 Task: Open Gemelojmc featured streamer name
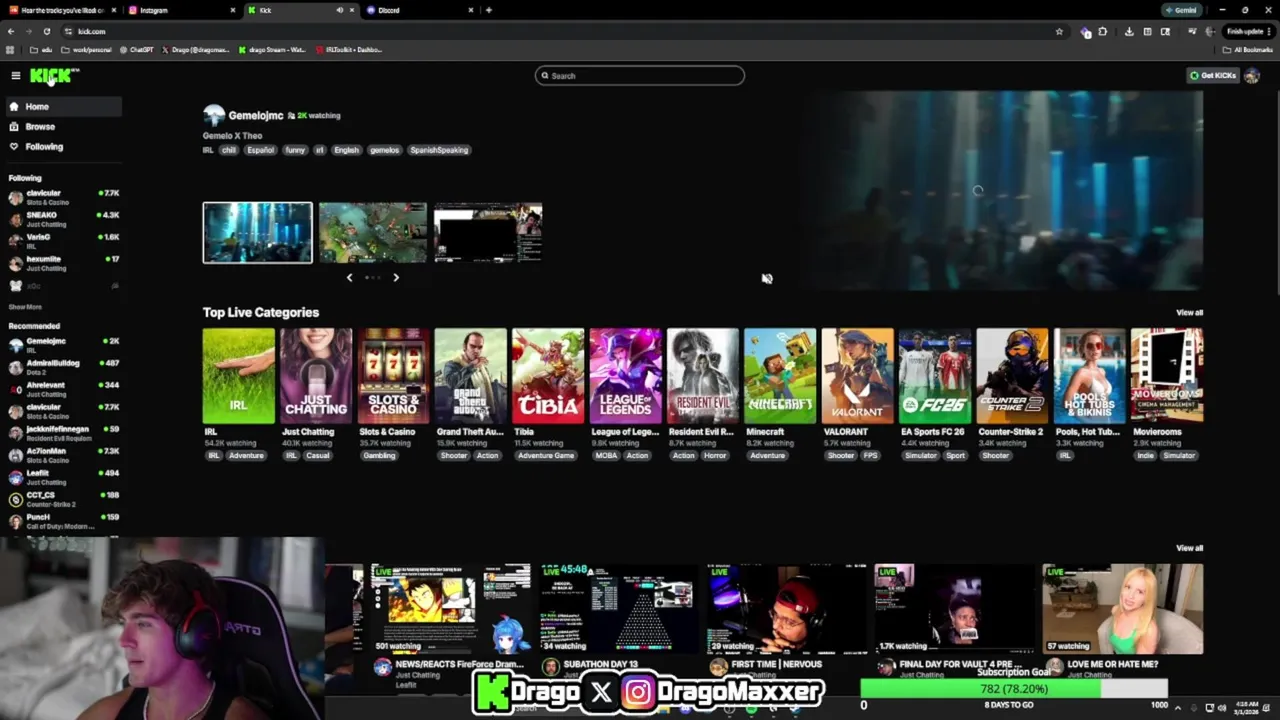[255, 116]
